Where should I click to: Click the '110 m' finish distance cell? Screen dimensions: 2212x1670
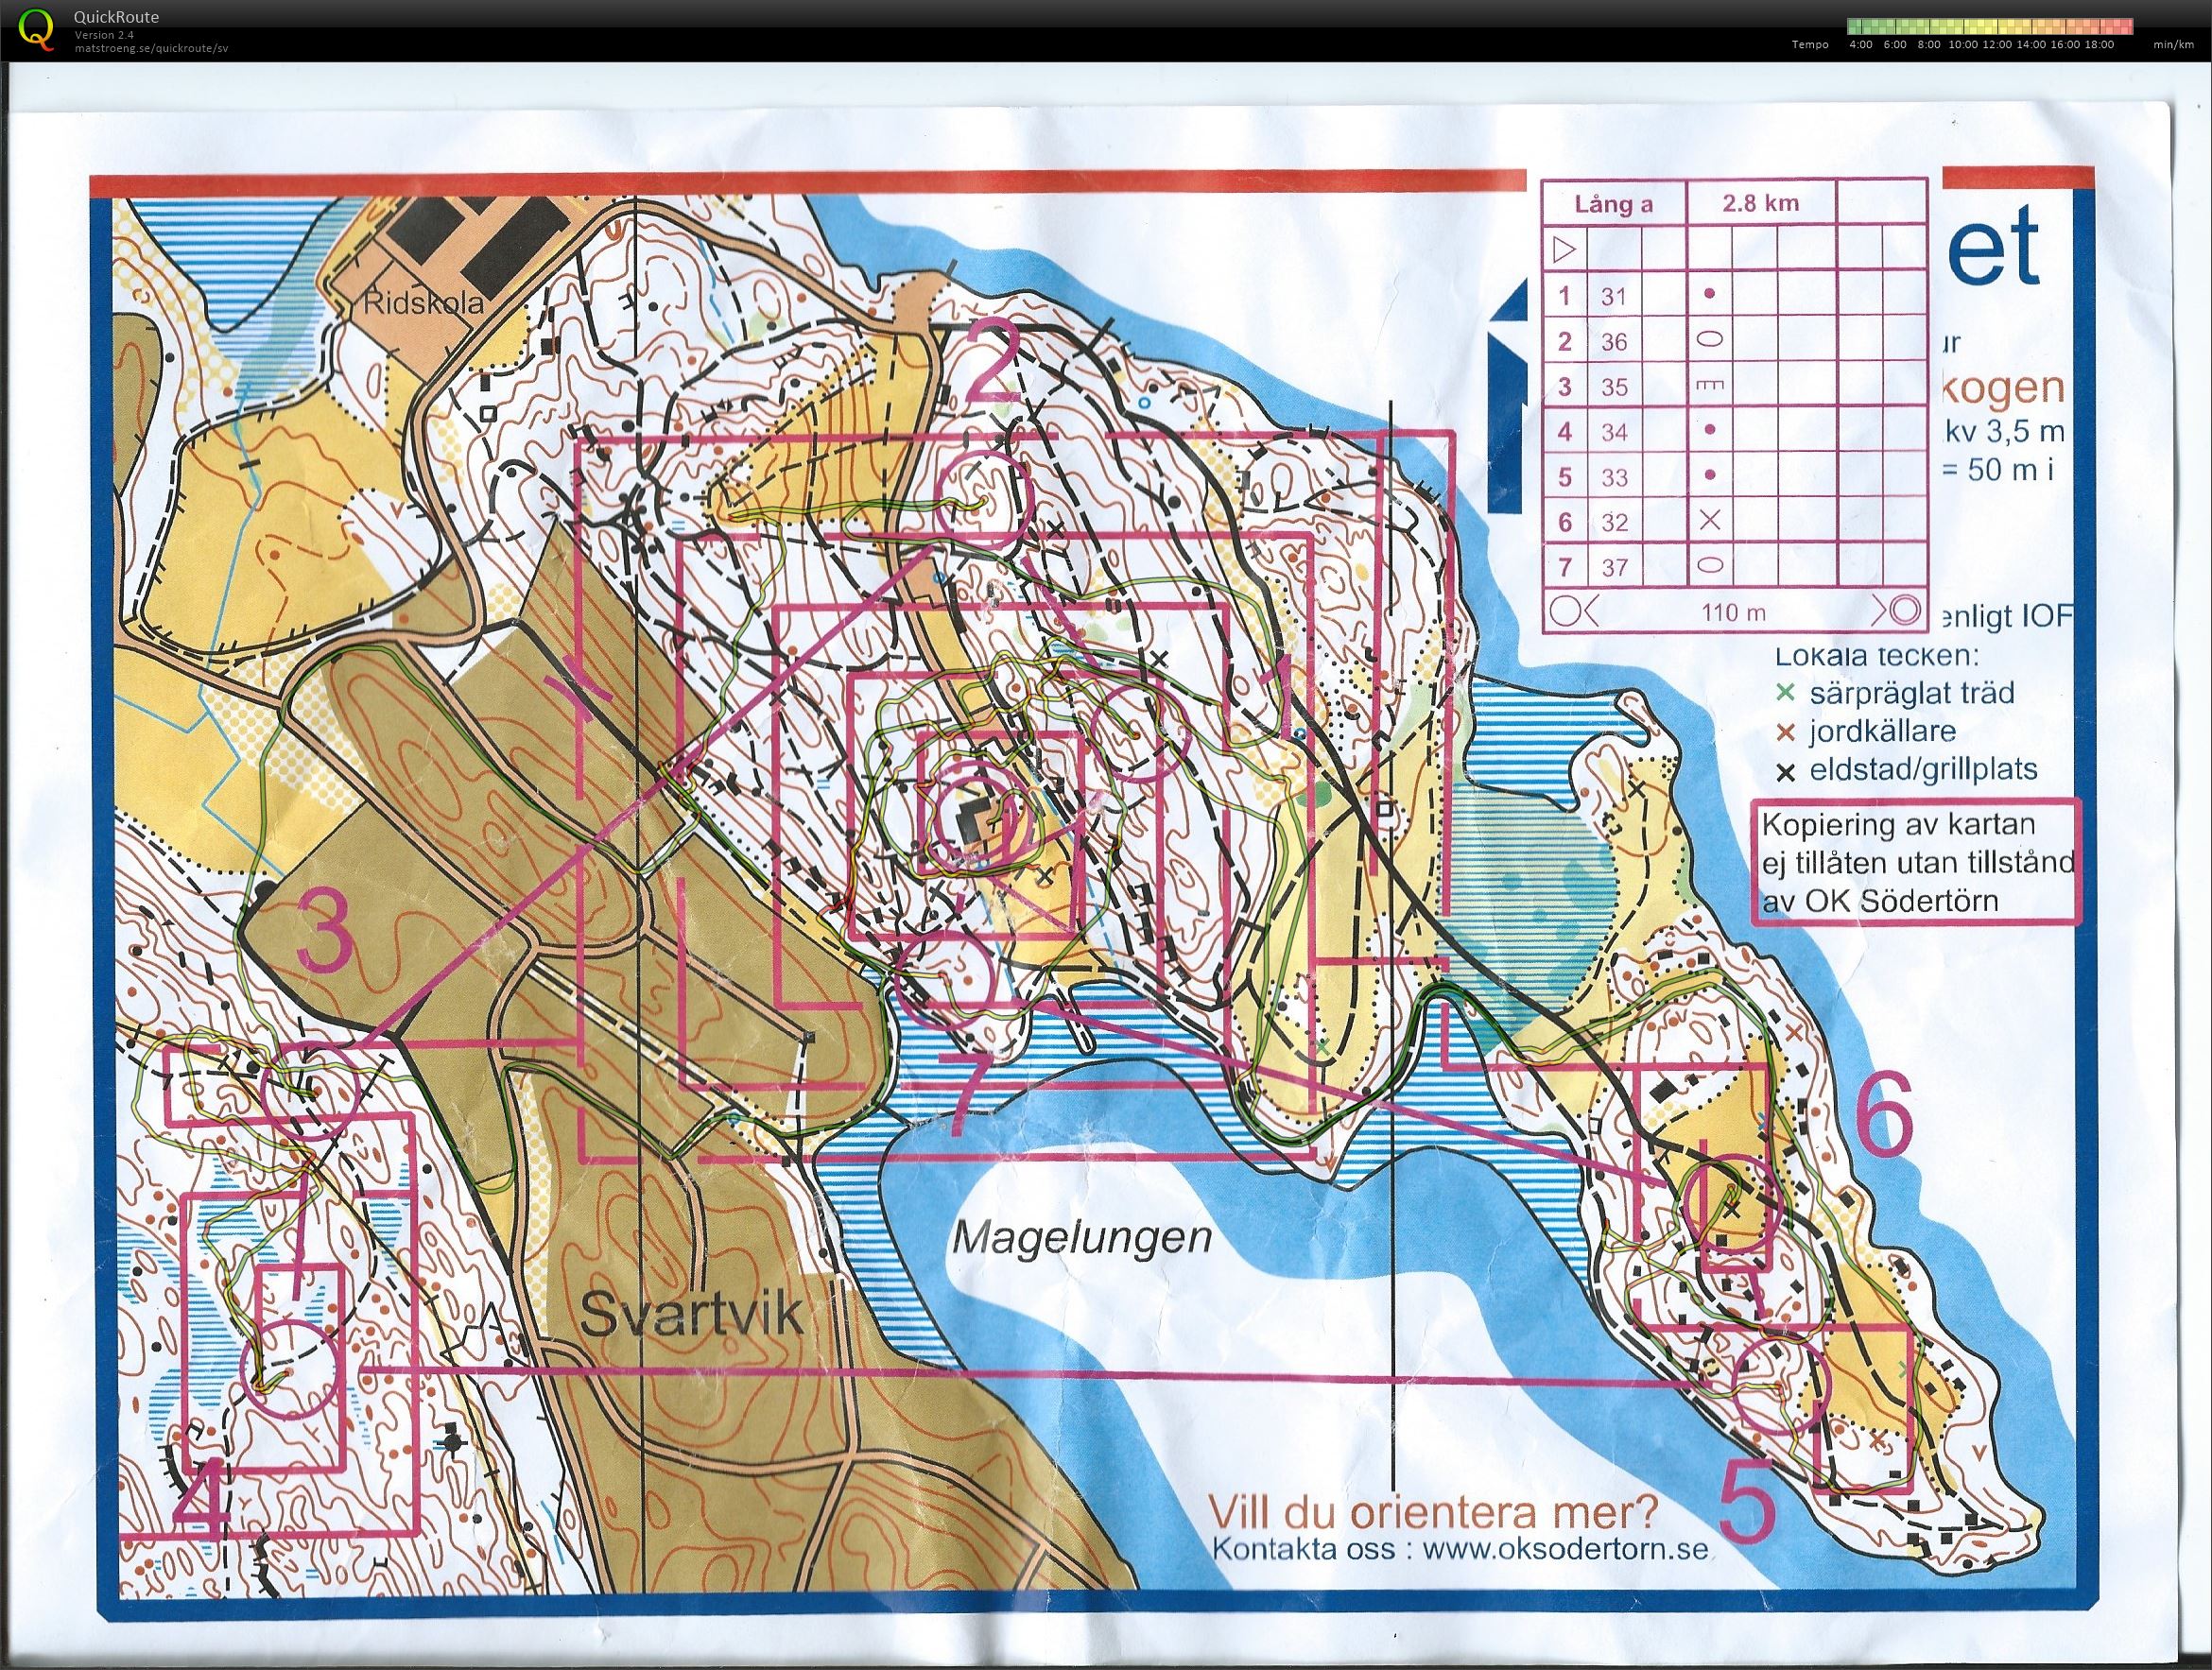pyautogui.click(x=1734, y=612)
